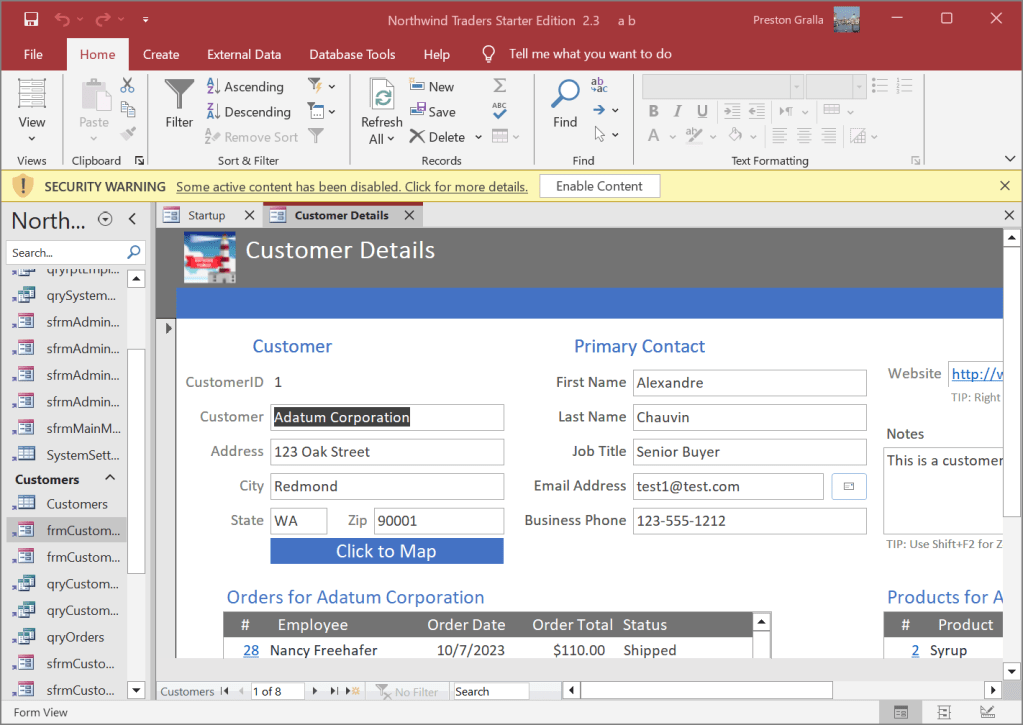Open the Create ribbon tab
The image size is (1023, 725).
pos(160,54)
